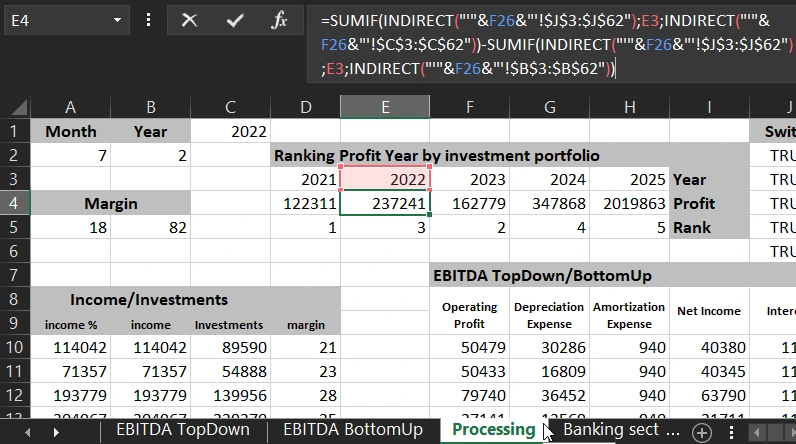This screenshot has width=796, height=444.
Task: Click the horizontal scrollbar left arrow
Action: [x=756, y=433]
